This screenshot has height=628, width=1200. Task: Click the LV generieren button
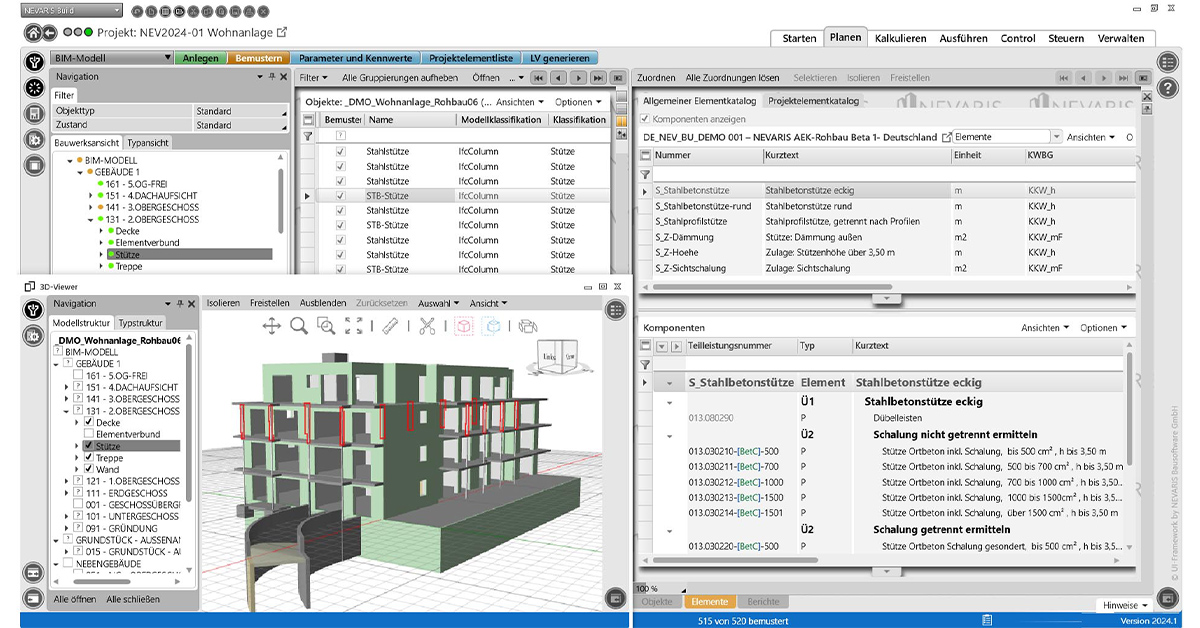coord(560,58)
